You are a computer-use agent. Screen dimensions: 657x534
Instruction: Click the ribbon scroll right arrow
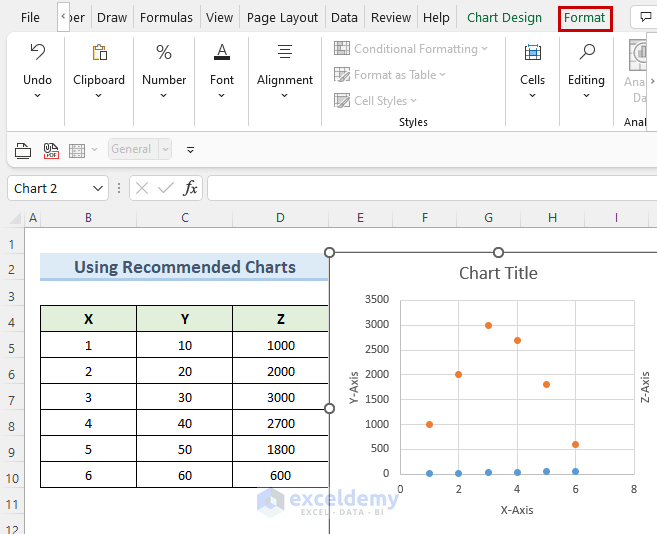652,81
